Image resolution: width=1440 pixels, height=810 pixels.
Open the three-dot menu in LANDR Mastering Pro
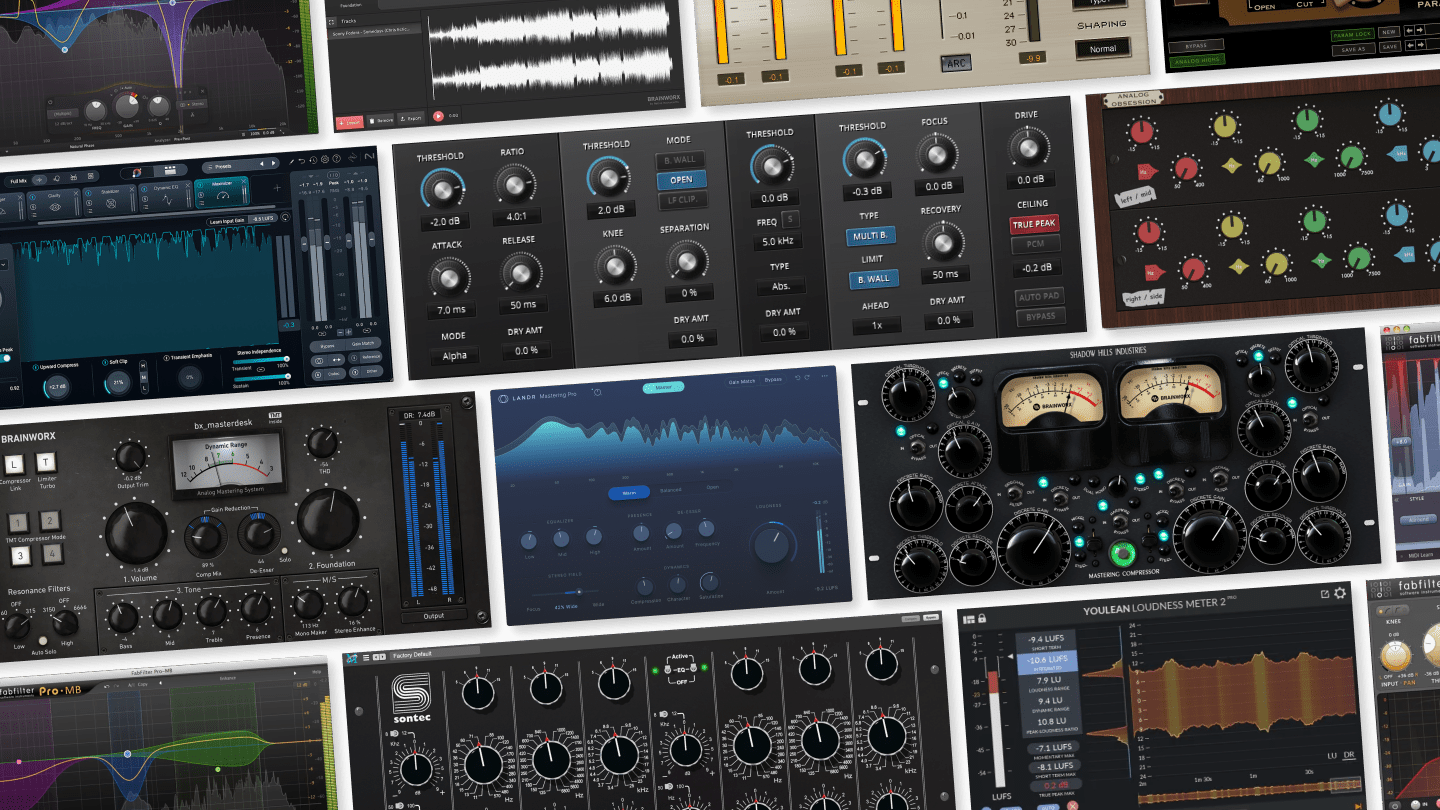tap(824, 376)
